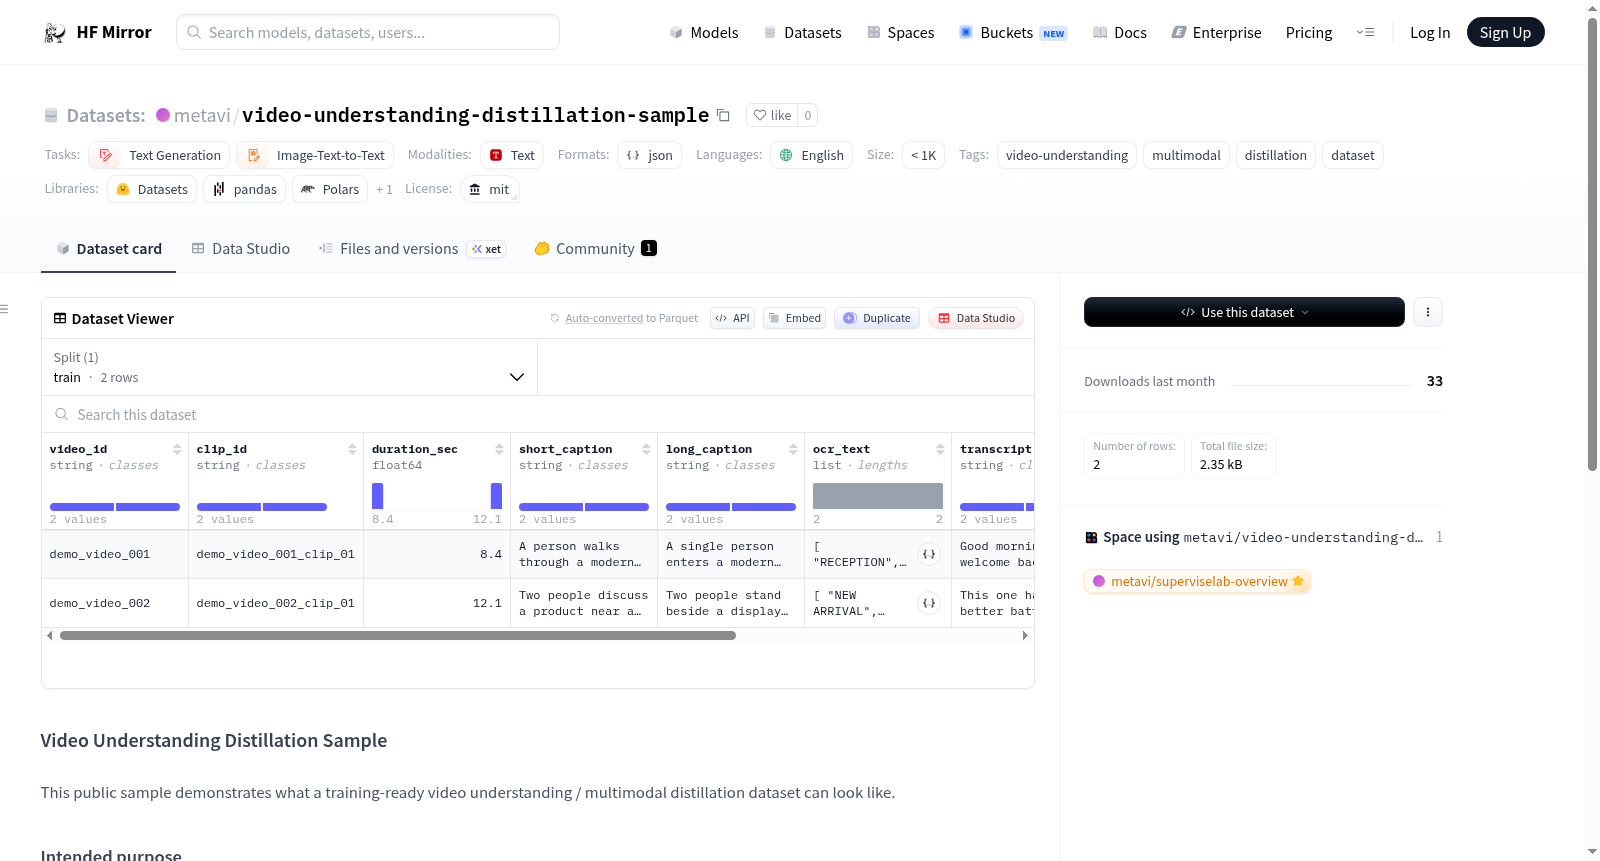Click the video-understanding tag
This screenshot has width=1600, height=861.
[1067, 155]
